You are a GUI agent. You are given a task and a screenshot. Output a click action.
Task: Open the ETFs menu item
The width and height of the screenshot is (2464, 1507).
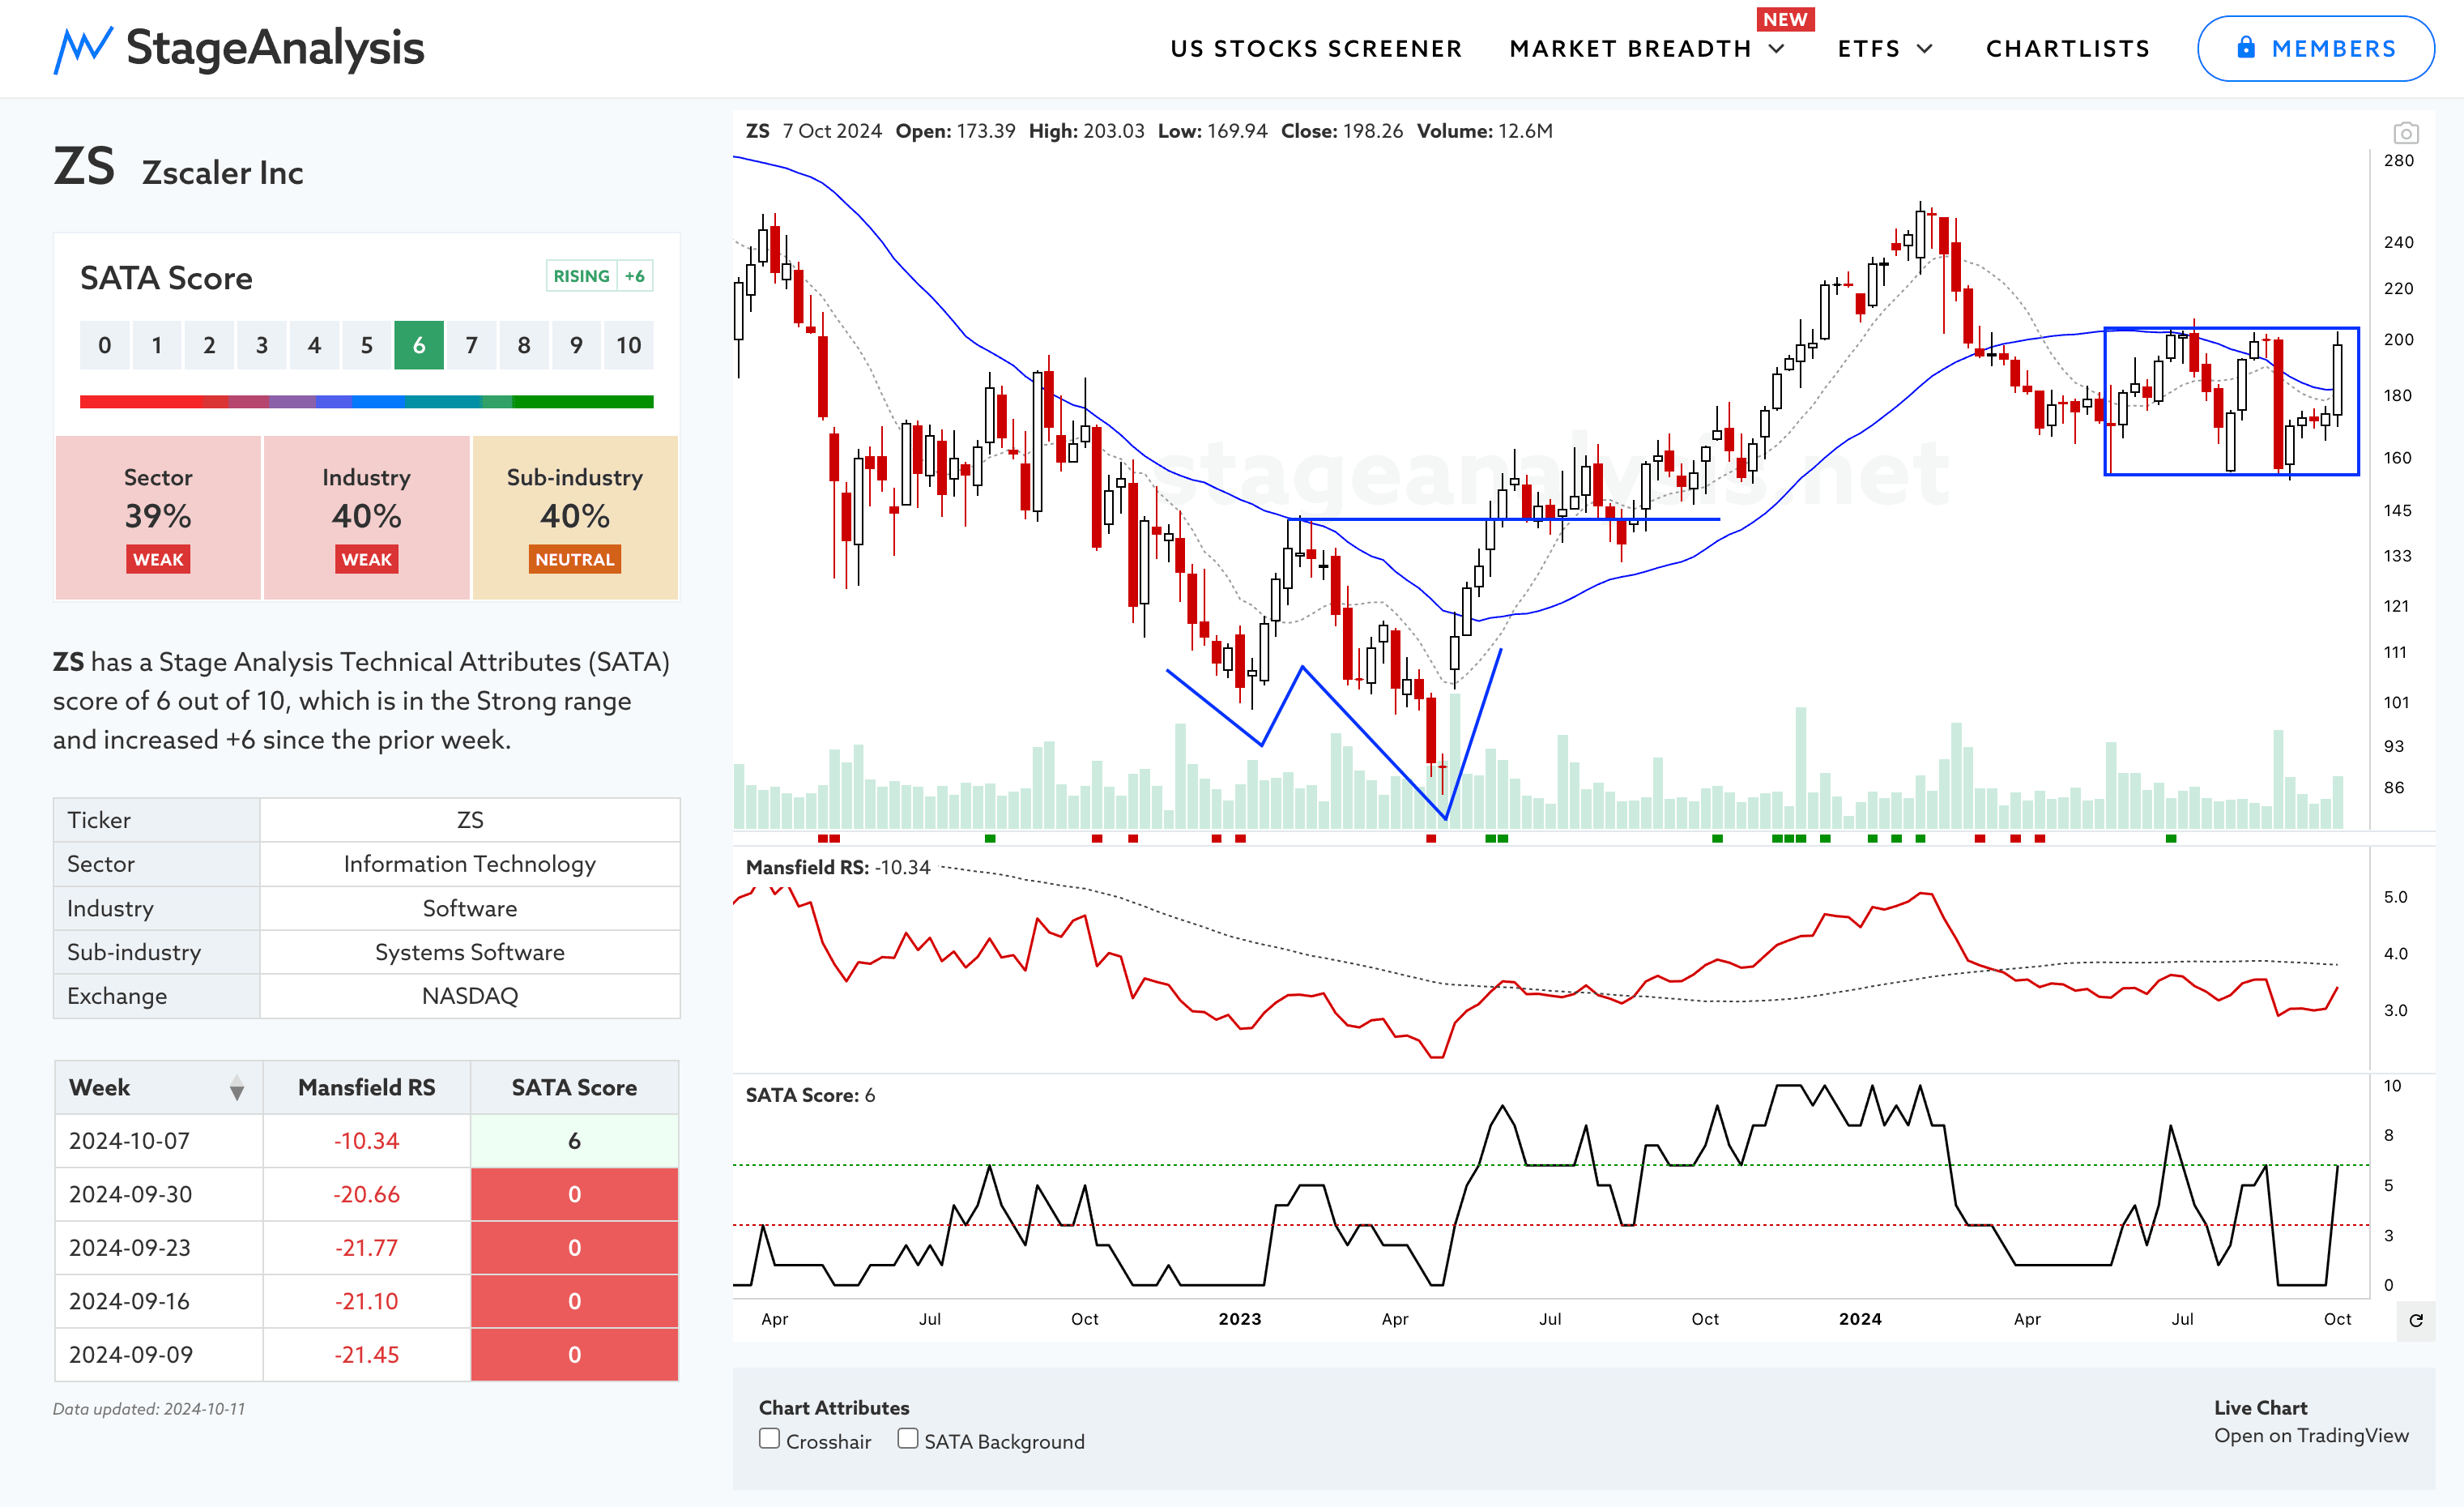tap(1869, 49)
